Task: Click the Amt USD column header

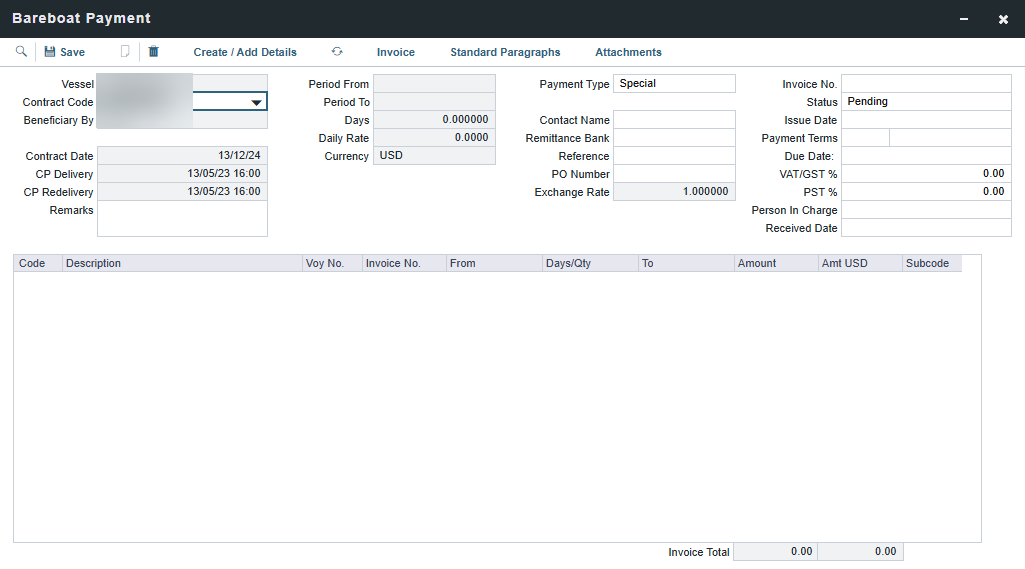Action: click(x=858, y=264)
